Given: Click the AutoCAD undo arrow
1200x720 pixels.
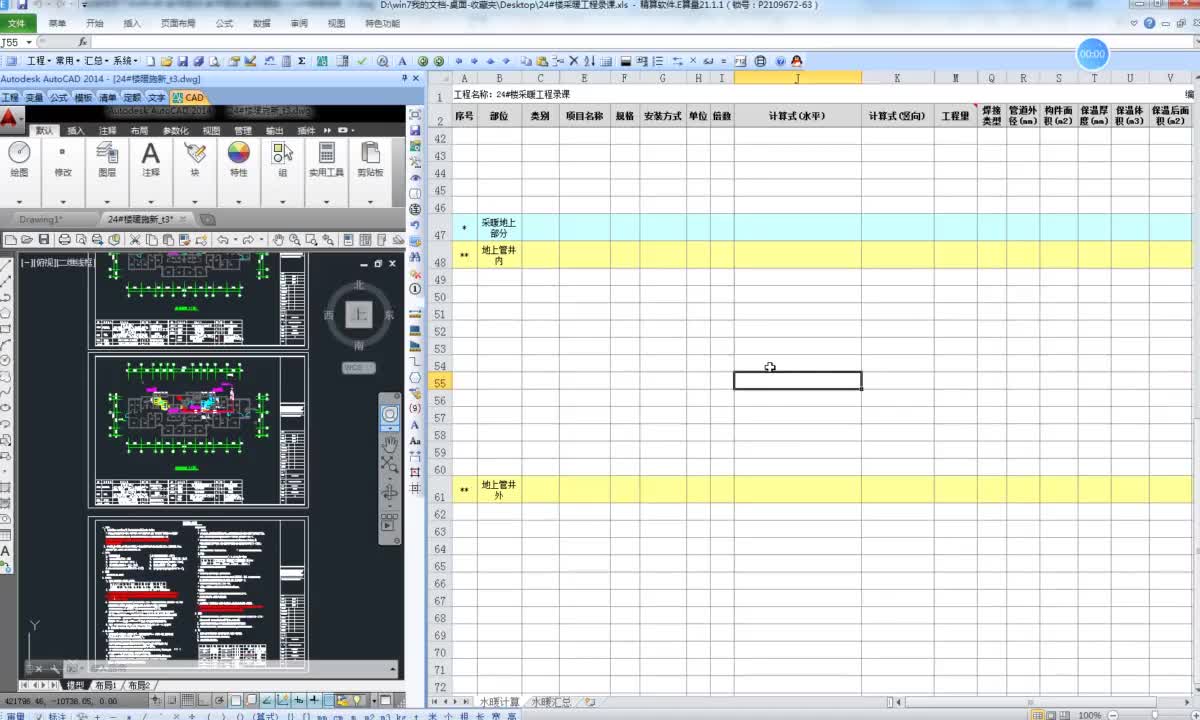Looking at the screenshot, I should (x=222, y=239).
